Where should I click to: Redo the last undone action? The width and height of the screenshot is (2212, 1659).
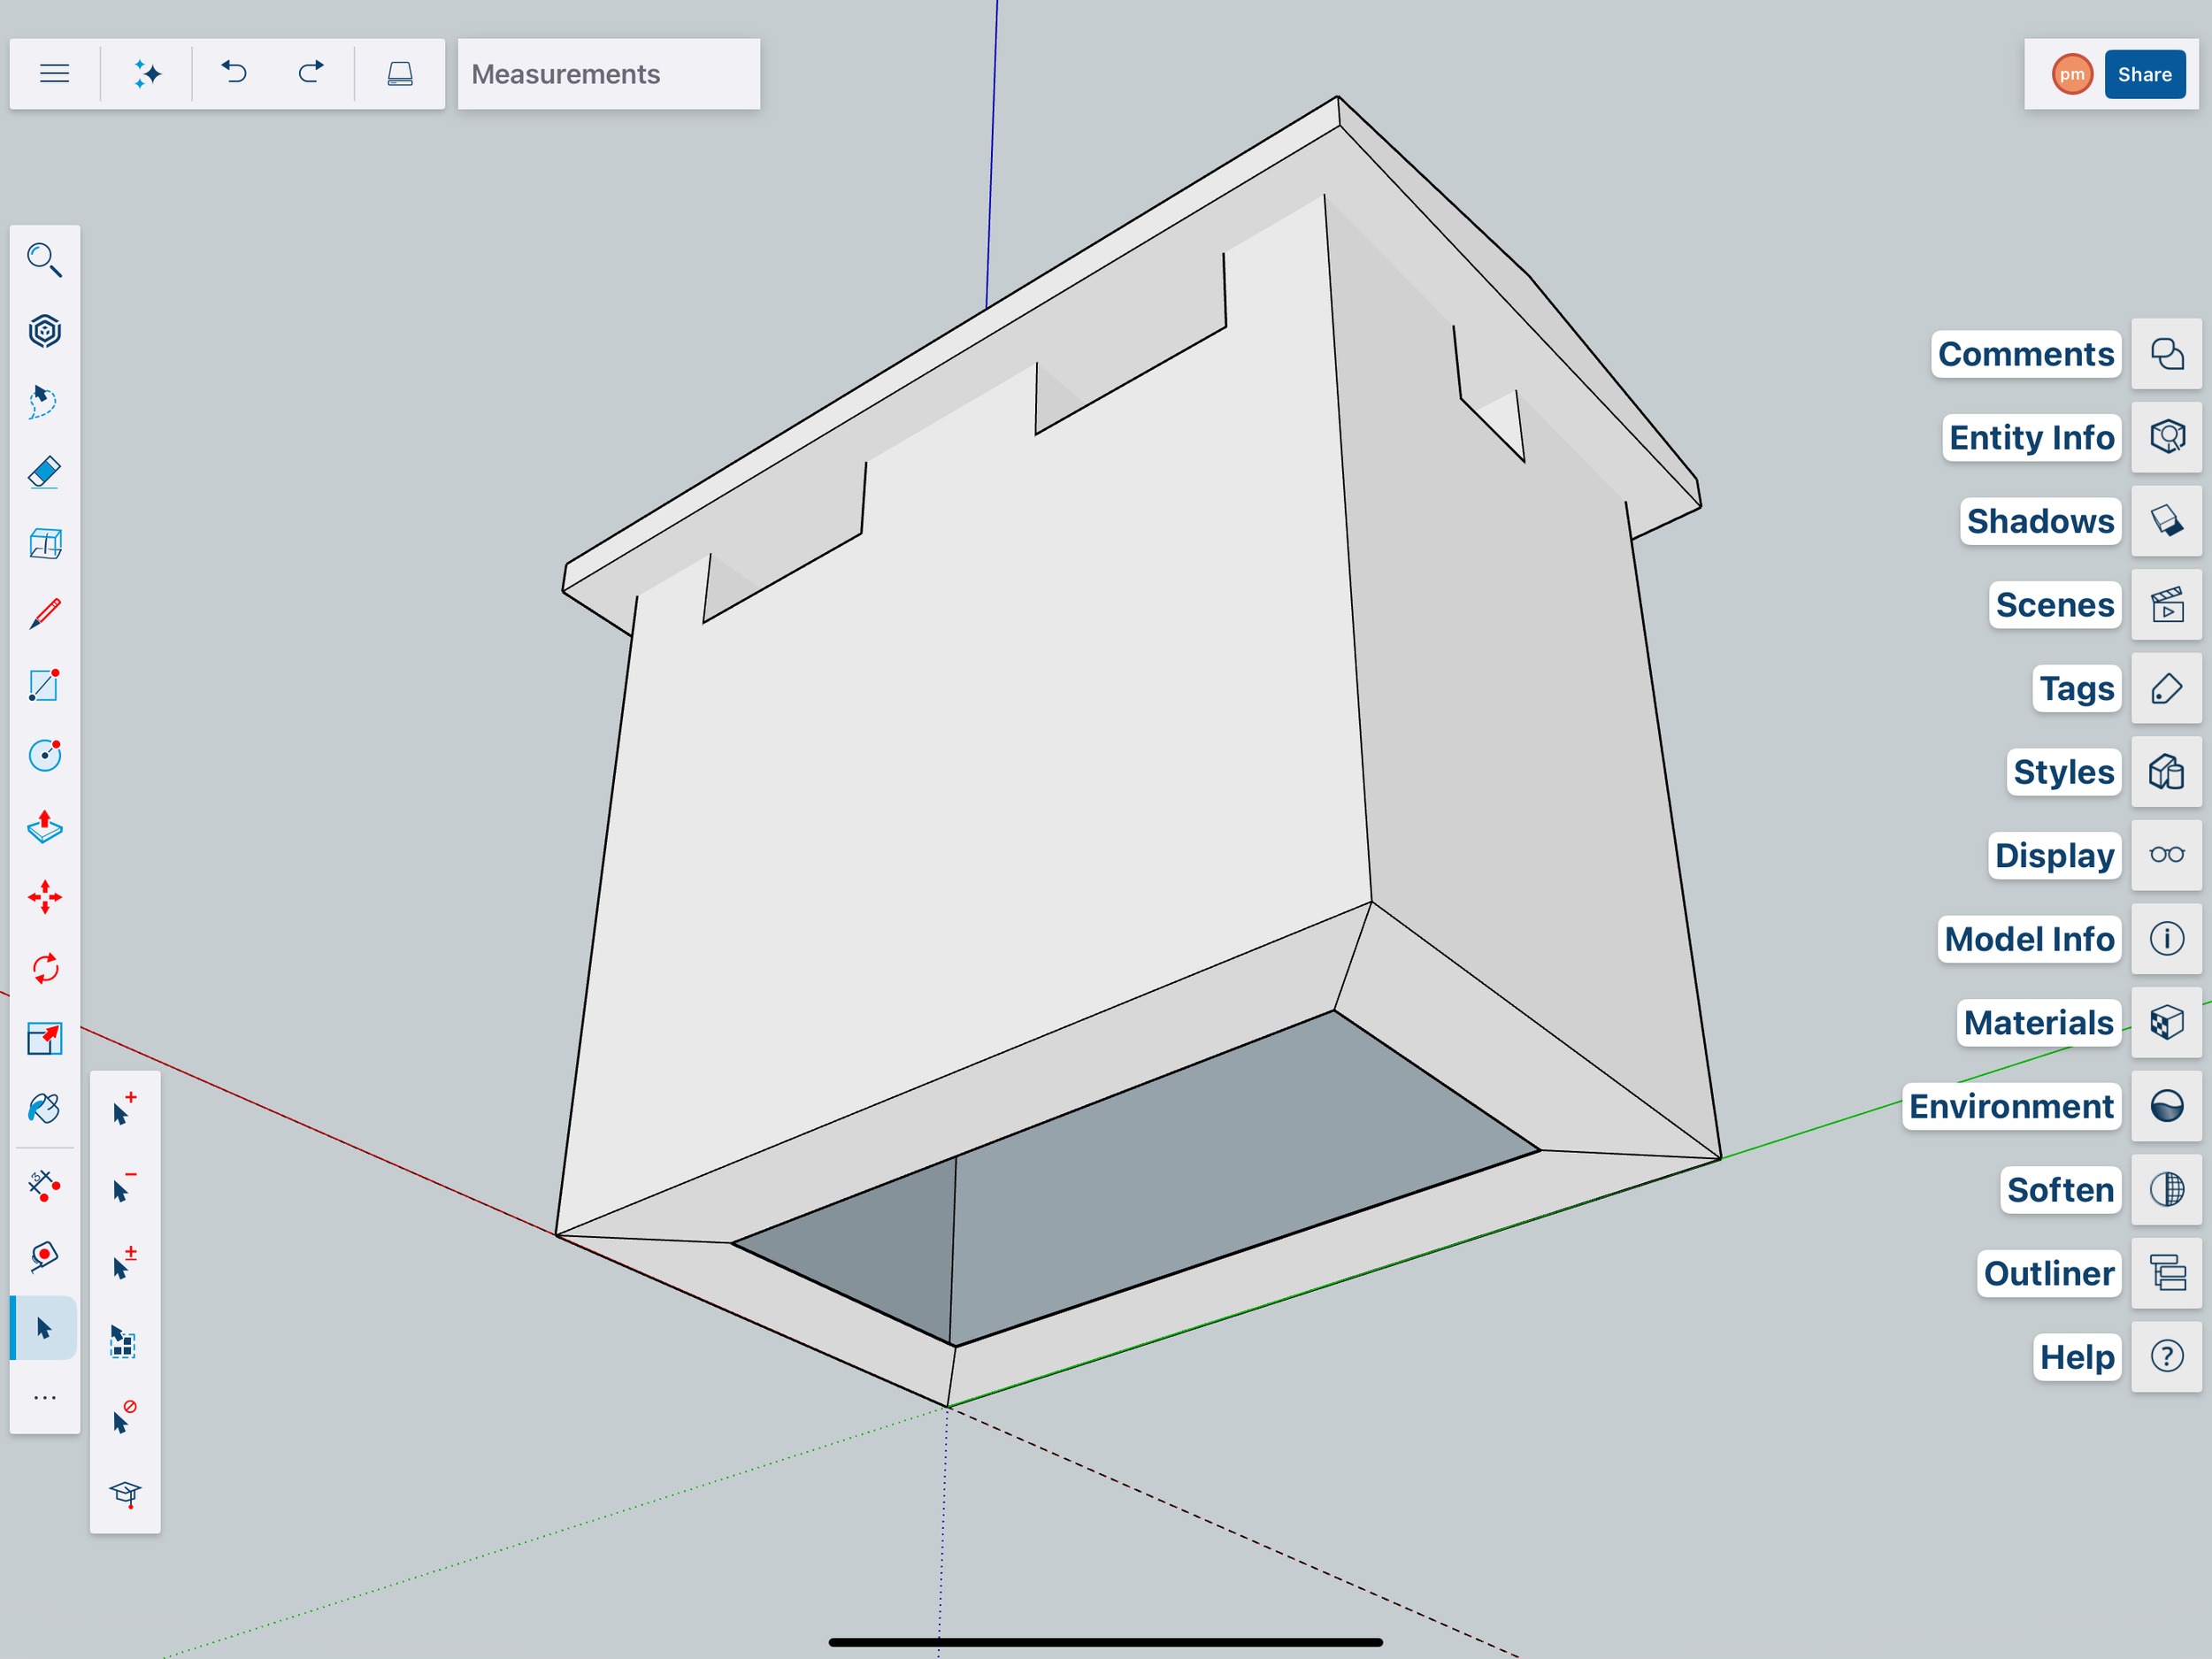tap(311, 73)
